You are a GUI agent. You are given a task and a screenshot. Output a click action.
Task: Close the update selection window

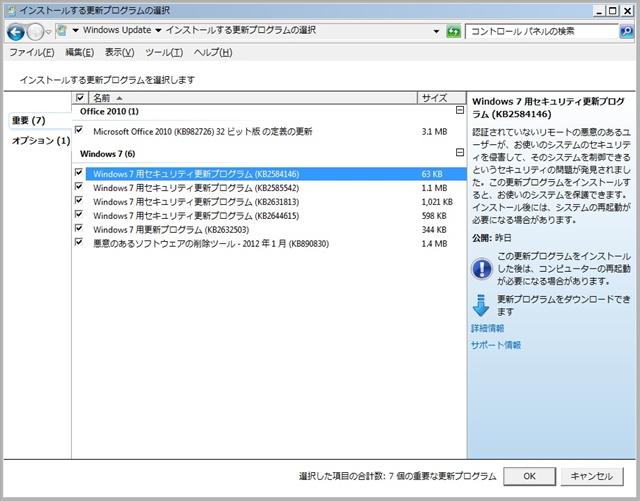627,11
